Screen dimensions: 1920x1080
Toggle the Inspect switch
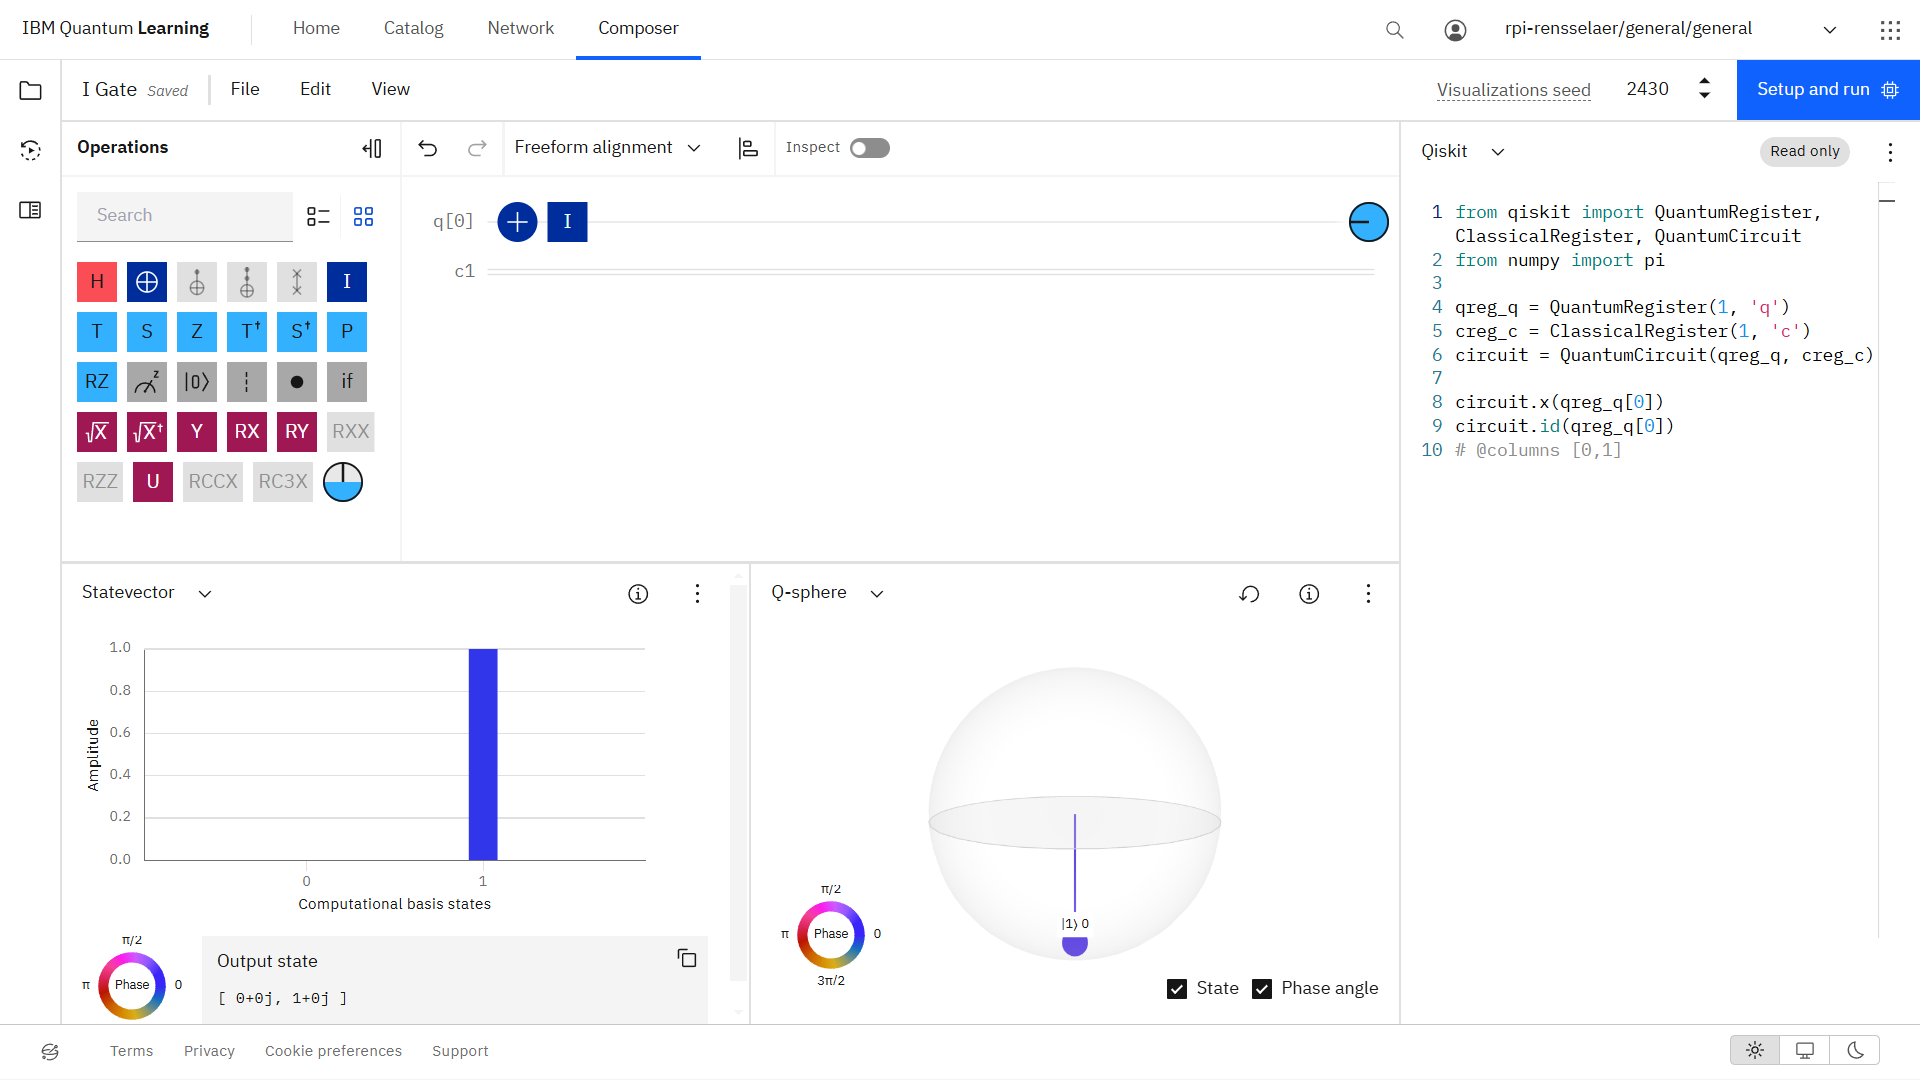point(870,148)
